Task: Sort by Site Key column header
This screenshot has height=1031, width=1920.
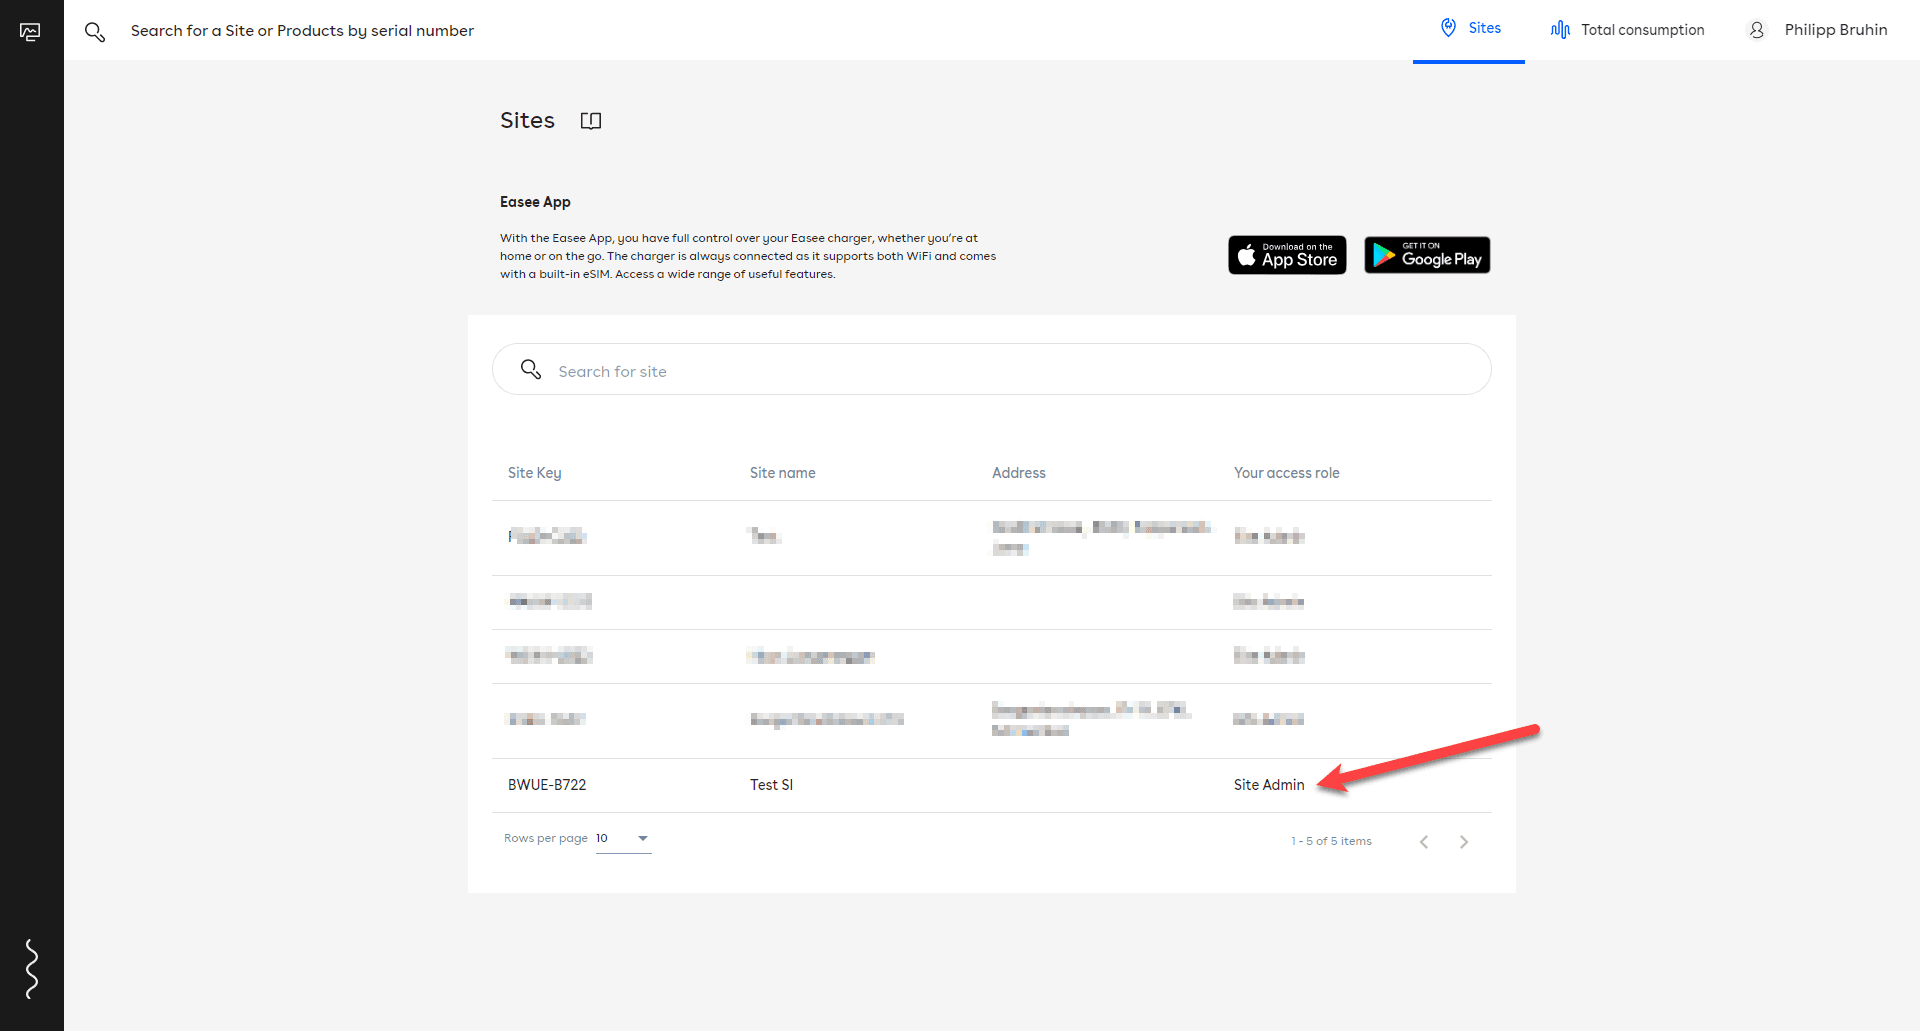Action: coord(535,473)
